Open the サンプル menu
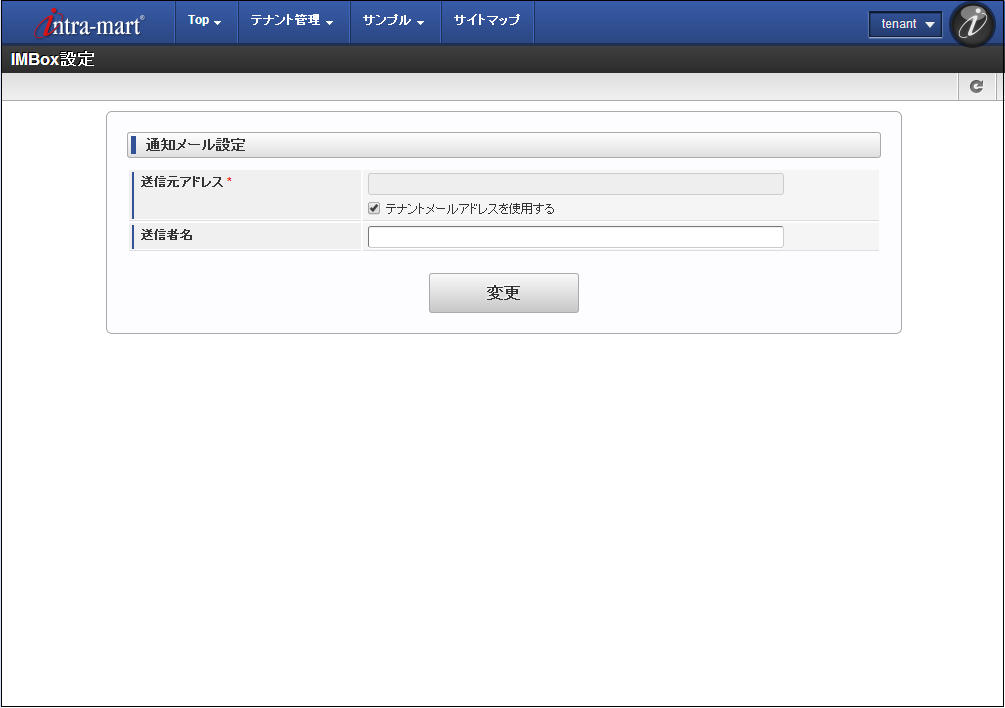The width and height of the screenshot is (1005, 708). point(394,21)
